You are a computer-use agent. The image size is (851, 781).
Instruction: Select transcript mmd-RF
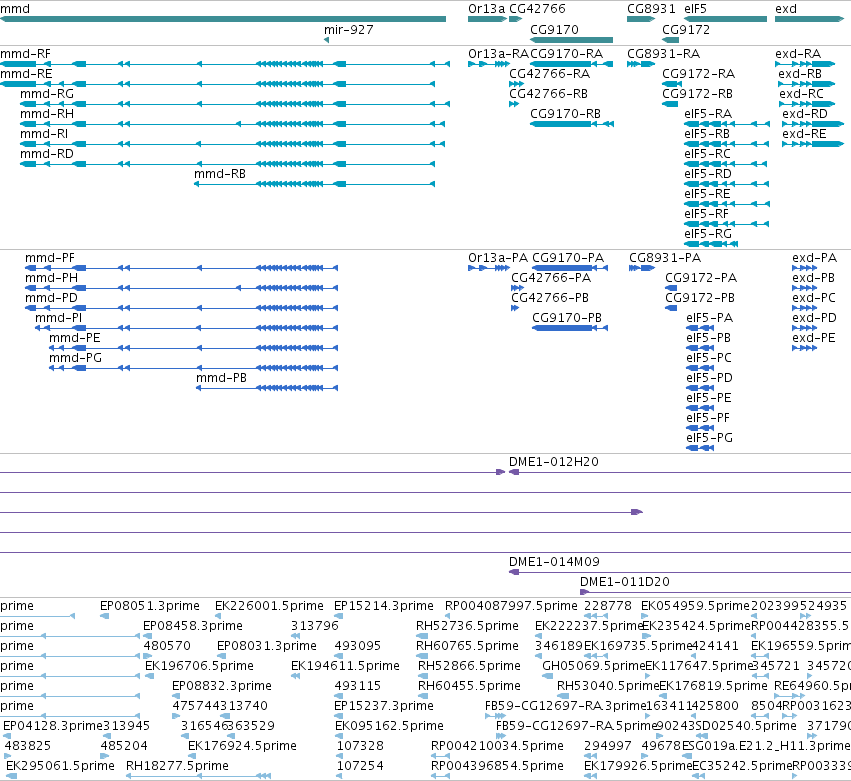coord(26,54)
